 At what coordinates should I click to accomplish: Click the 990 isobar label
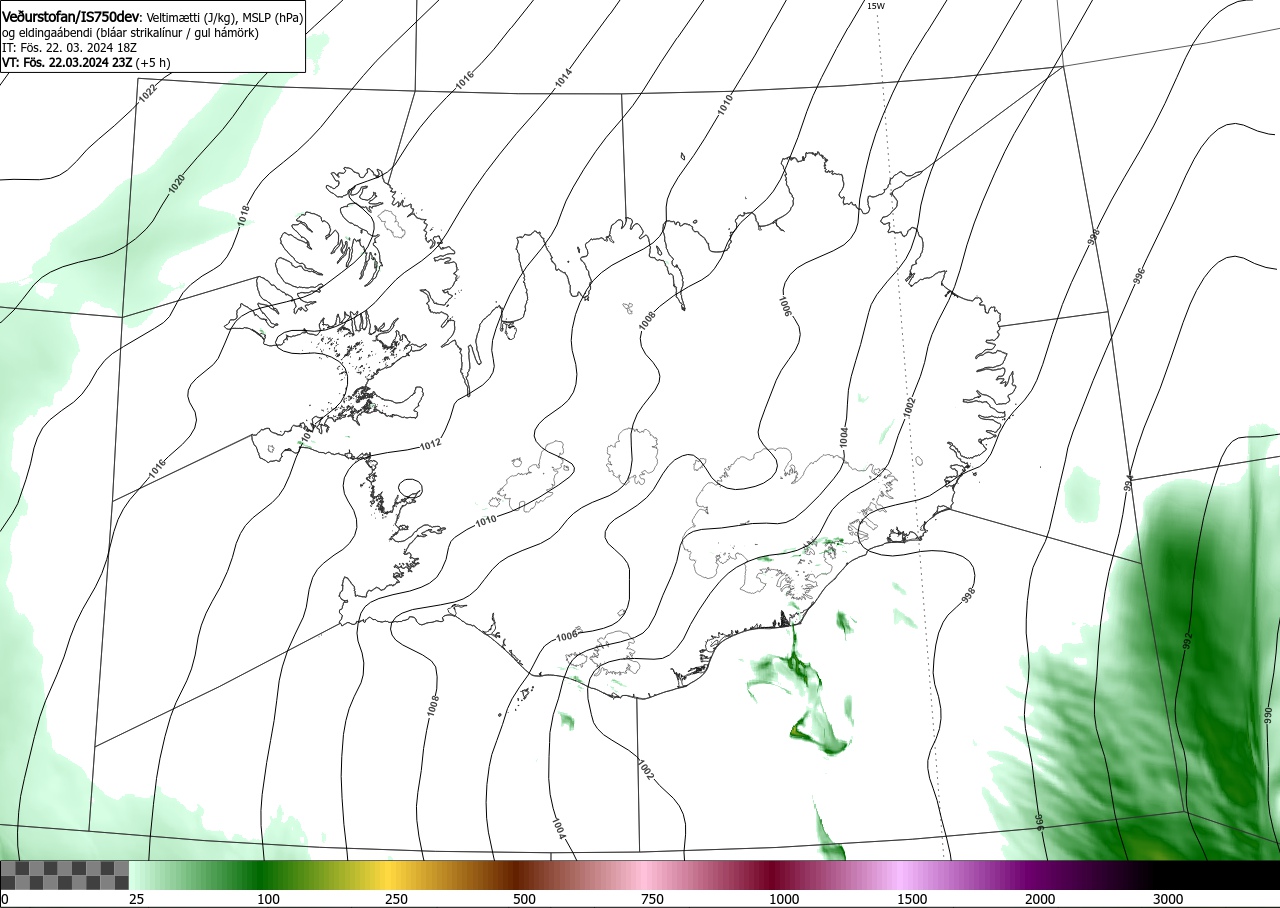coord(1268,715)
